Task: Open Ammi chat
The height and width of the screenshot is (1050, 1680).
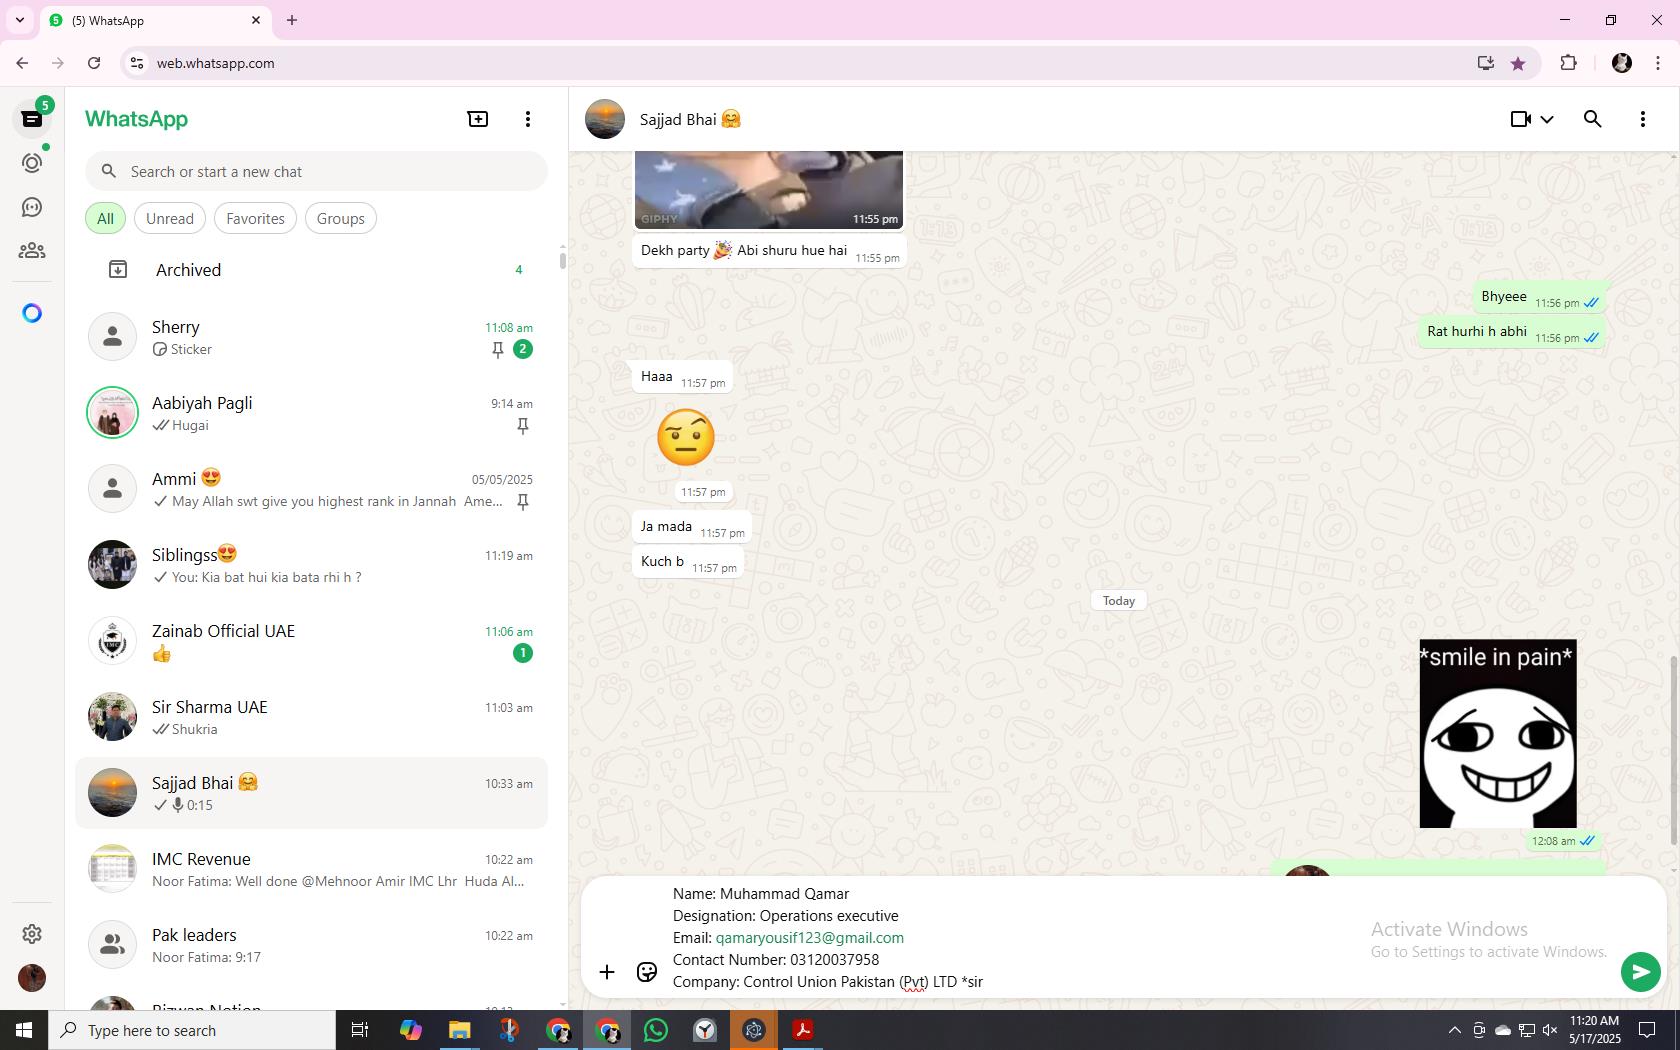Action: pos(312,489)
